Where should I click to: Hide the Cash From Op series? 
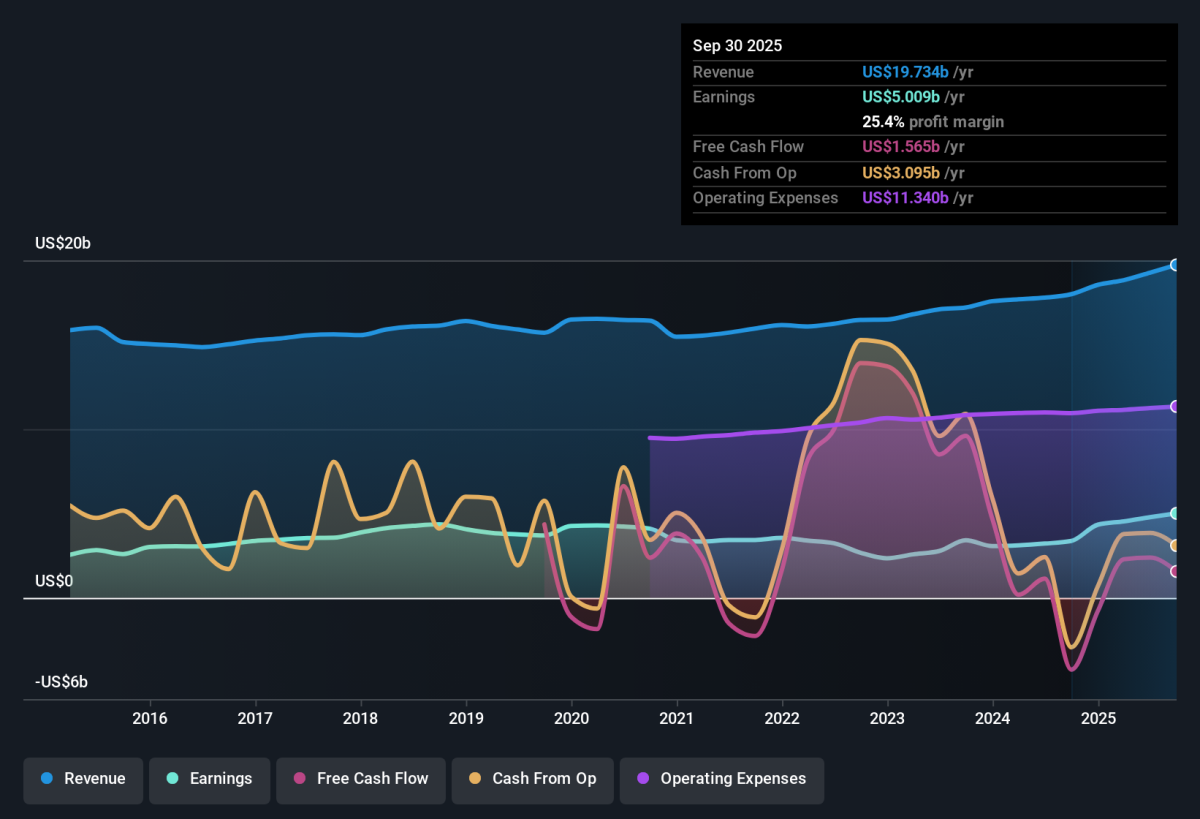[532, 780]
